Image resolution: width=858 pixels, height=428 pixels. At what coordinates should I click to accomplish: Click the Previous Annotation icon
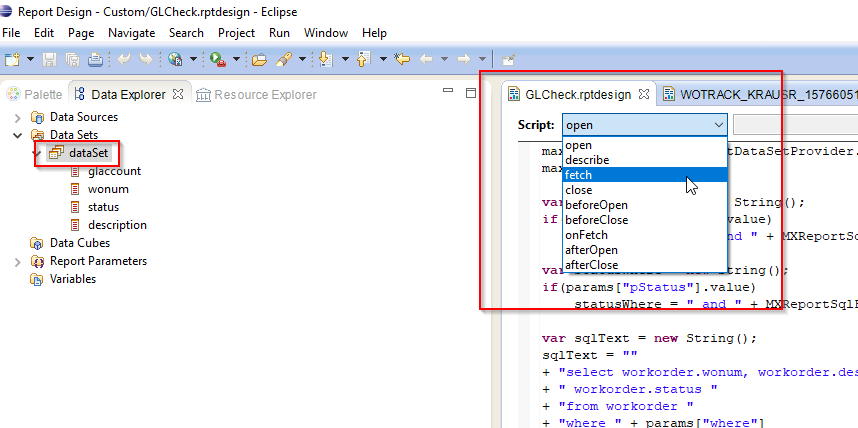tap(364, 59)
